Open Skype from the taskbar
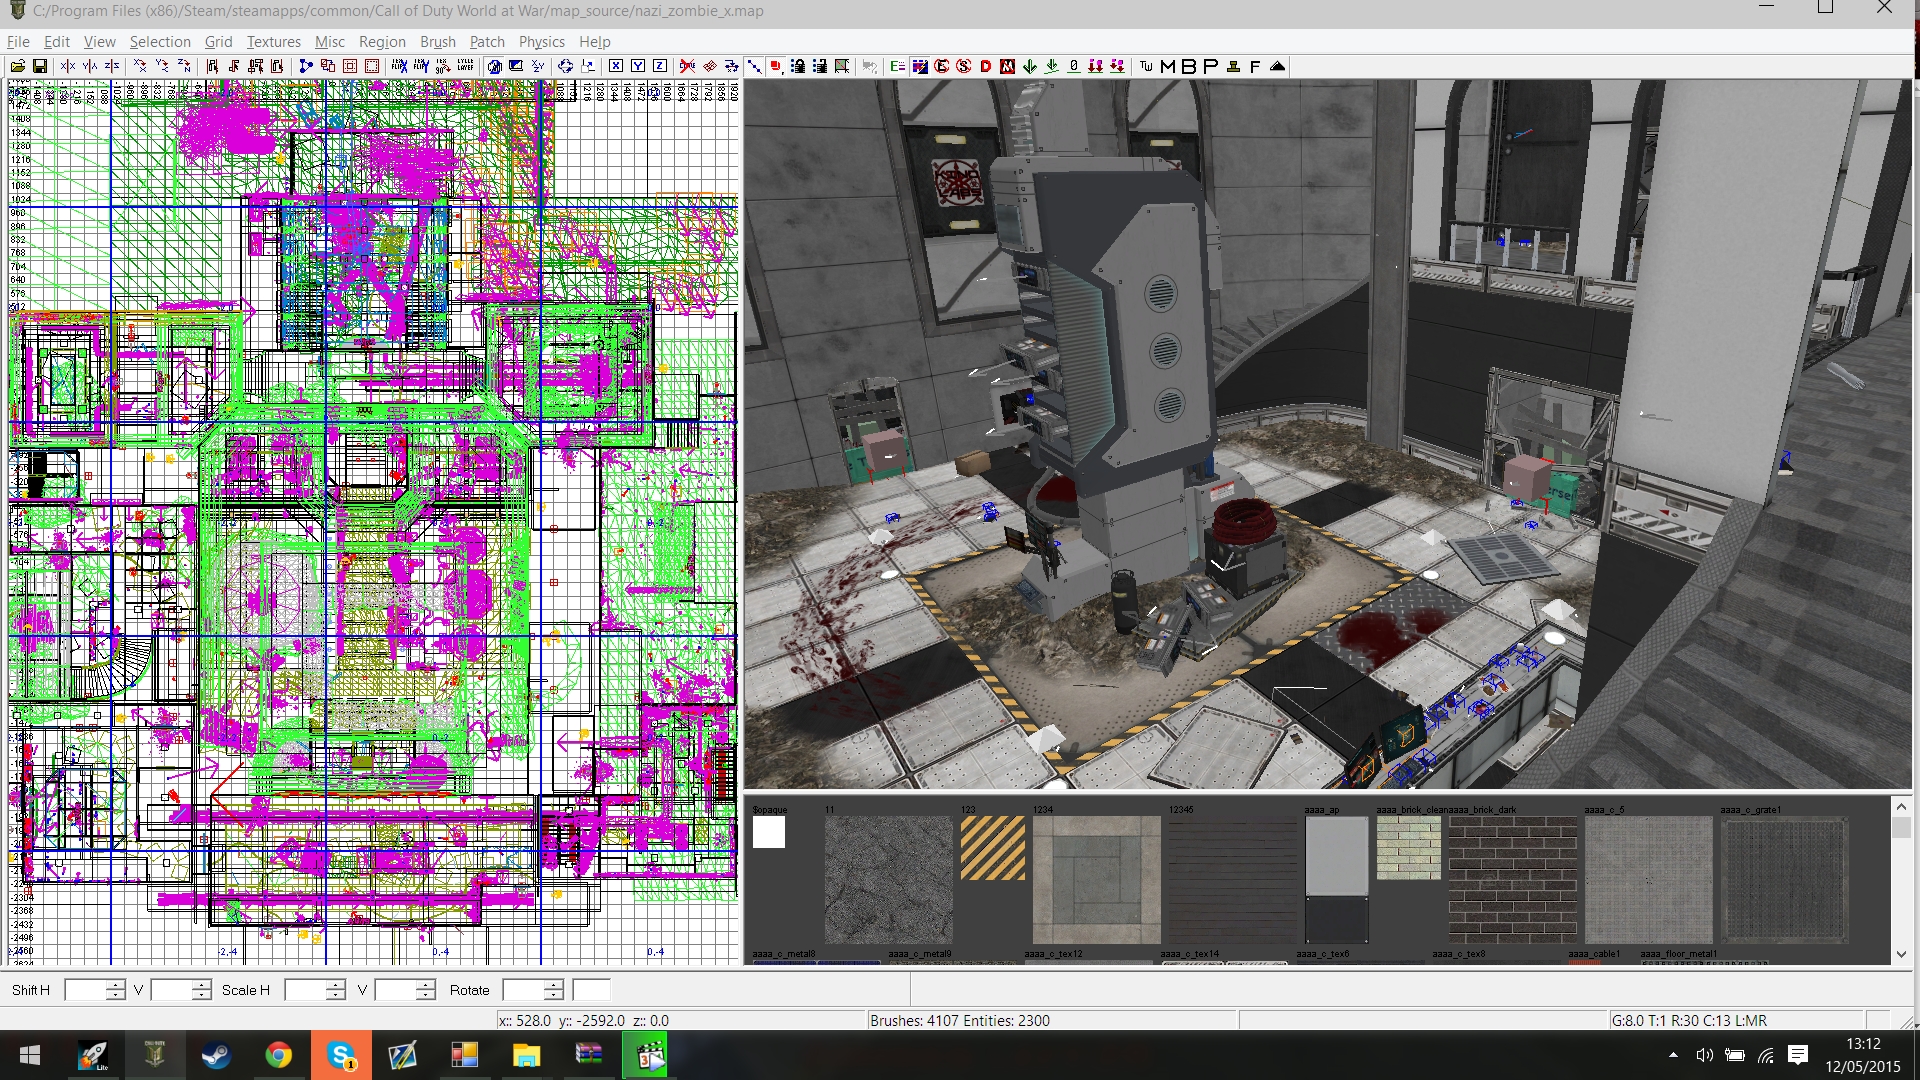The height and width of the screenshot is (1080, 1920). pyautogui.click(x=341, y=1055)
